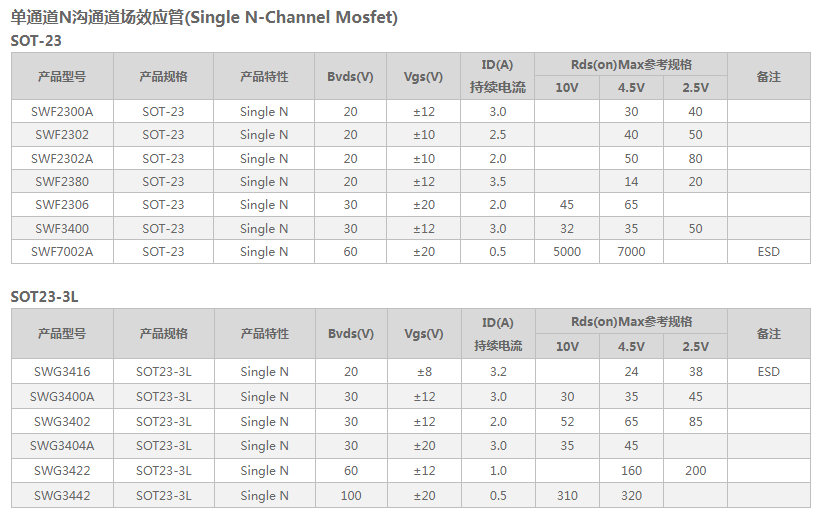Click the ESD remark for SWF7002A

click(768, 251)
